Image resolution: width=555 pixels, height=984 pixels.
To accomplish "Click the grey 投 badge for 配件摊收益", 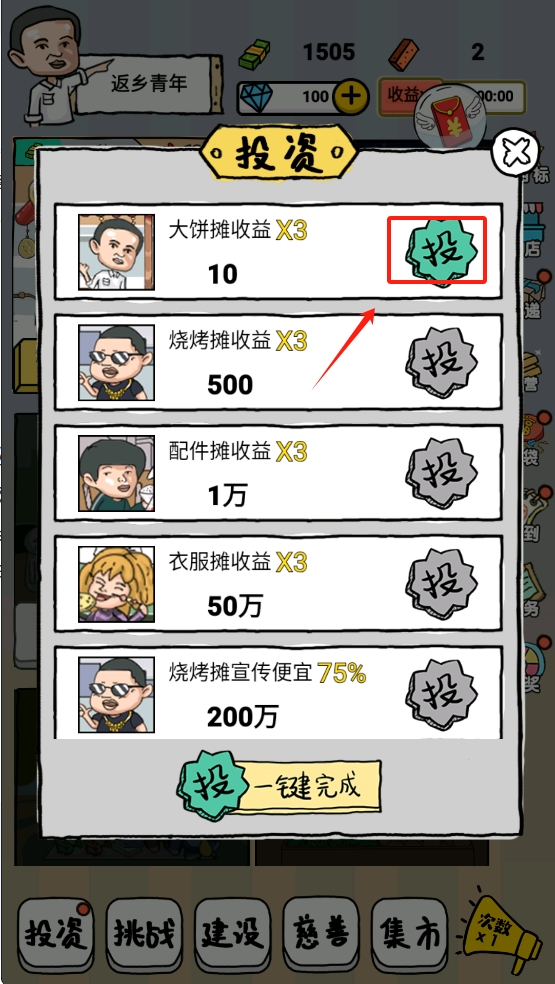I will (442, 473).
